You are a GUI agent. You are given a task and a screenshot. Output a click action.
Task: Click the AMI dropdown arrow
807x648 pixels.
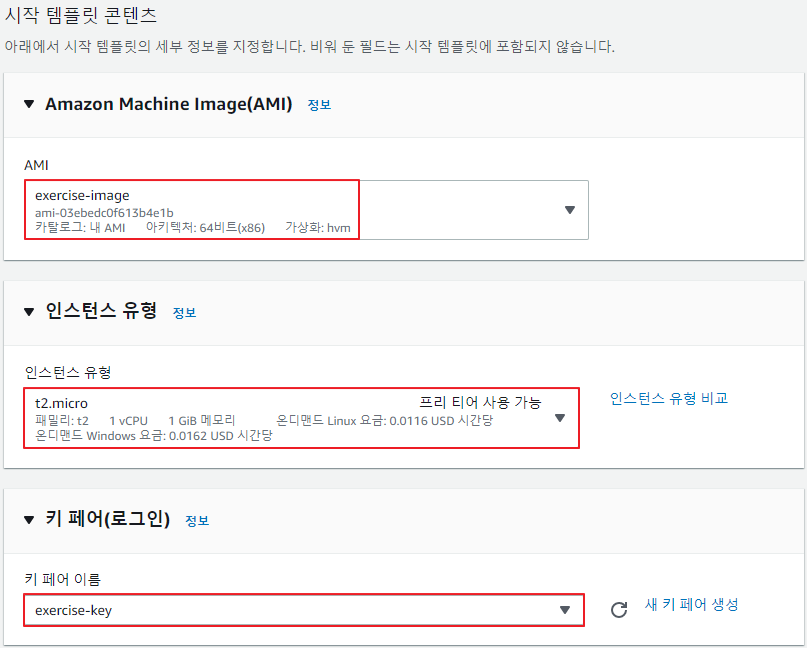pyautogui.click(x=570, y=210)
